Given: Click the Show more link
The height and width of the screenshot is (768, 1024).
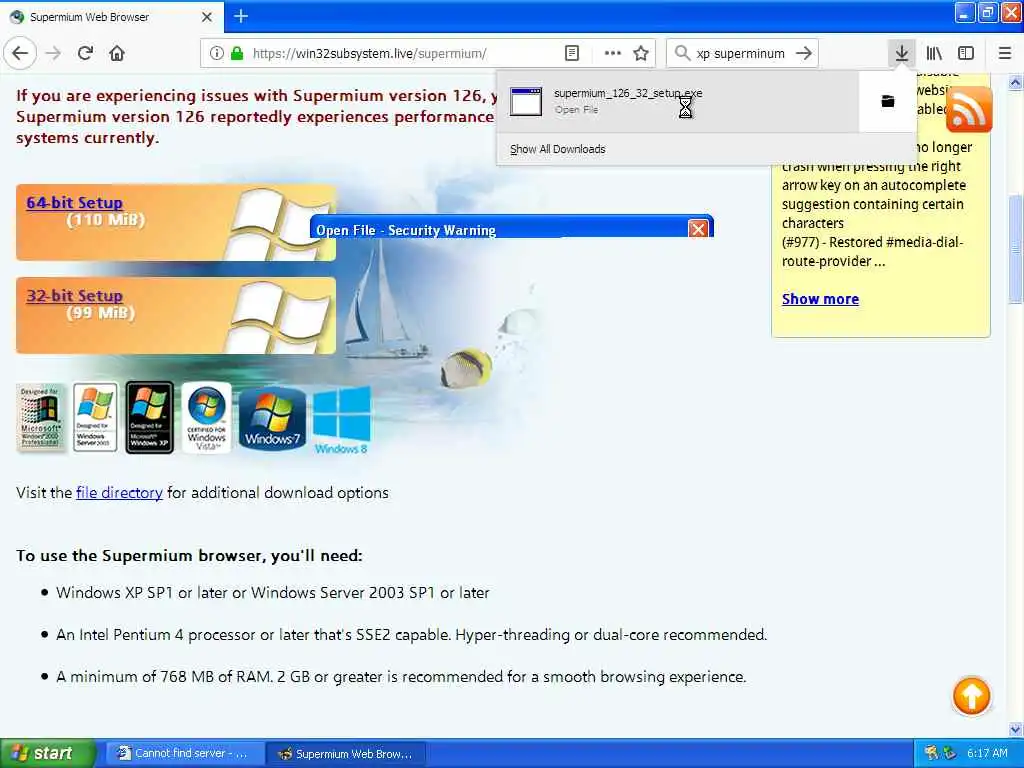Looking at the screenshot, I should click(820, 299).
